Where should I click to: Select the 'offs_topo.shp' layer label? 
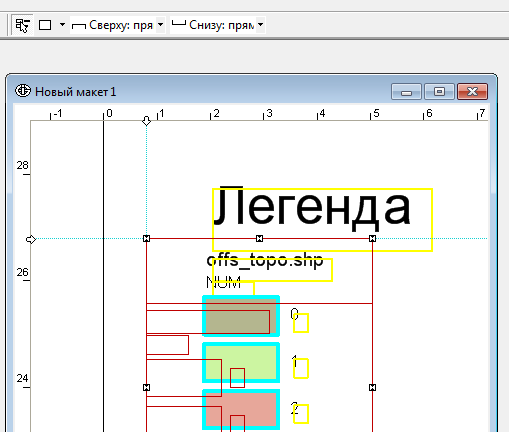pyautogui.click(x=265, y=260)
